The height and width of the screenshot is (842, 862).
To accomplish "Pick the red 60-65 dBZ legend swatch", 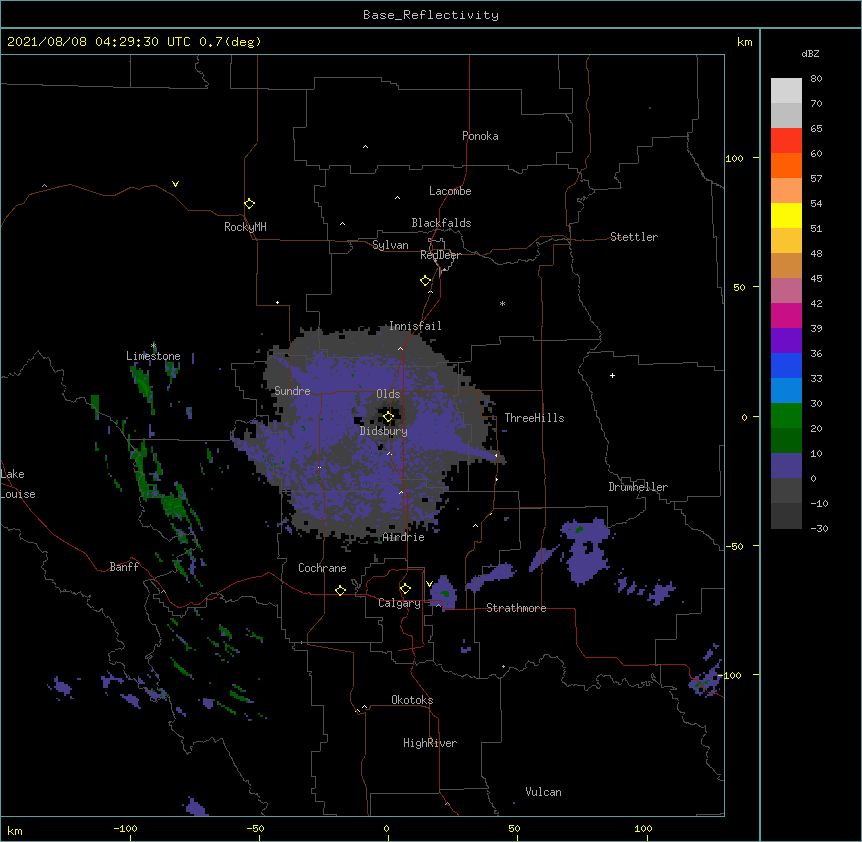I will (x=786, y=140).
